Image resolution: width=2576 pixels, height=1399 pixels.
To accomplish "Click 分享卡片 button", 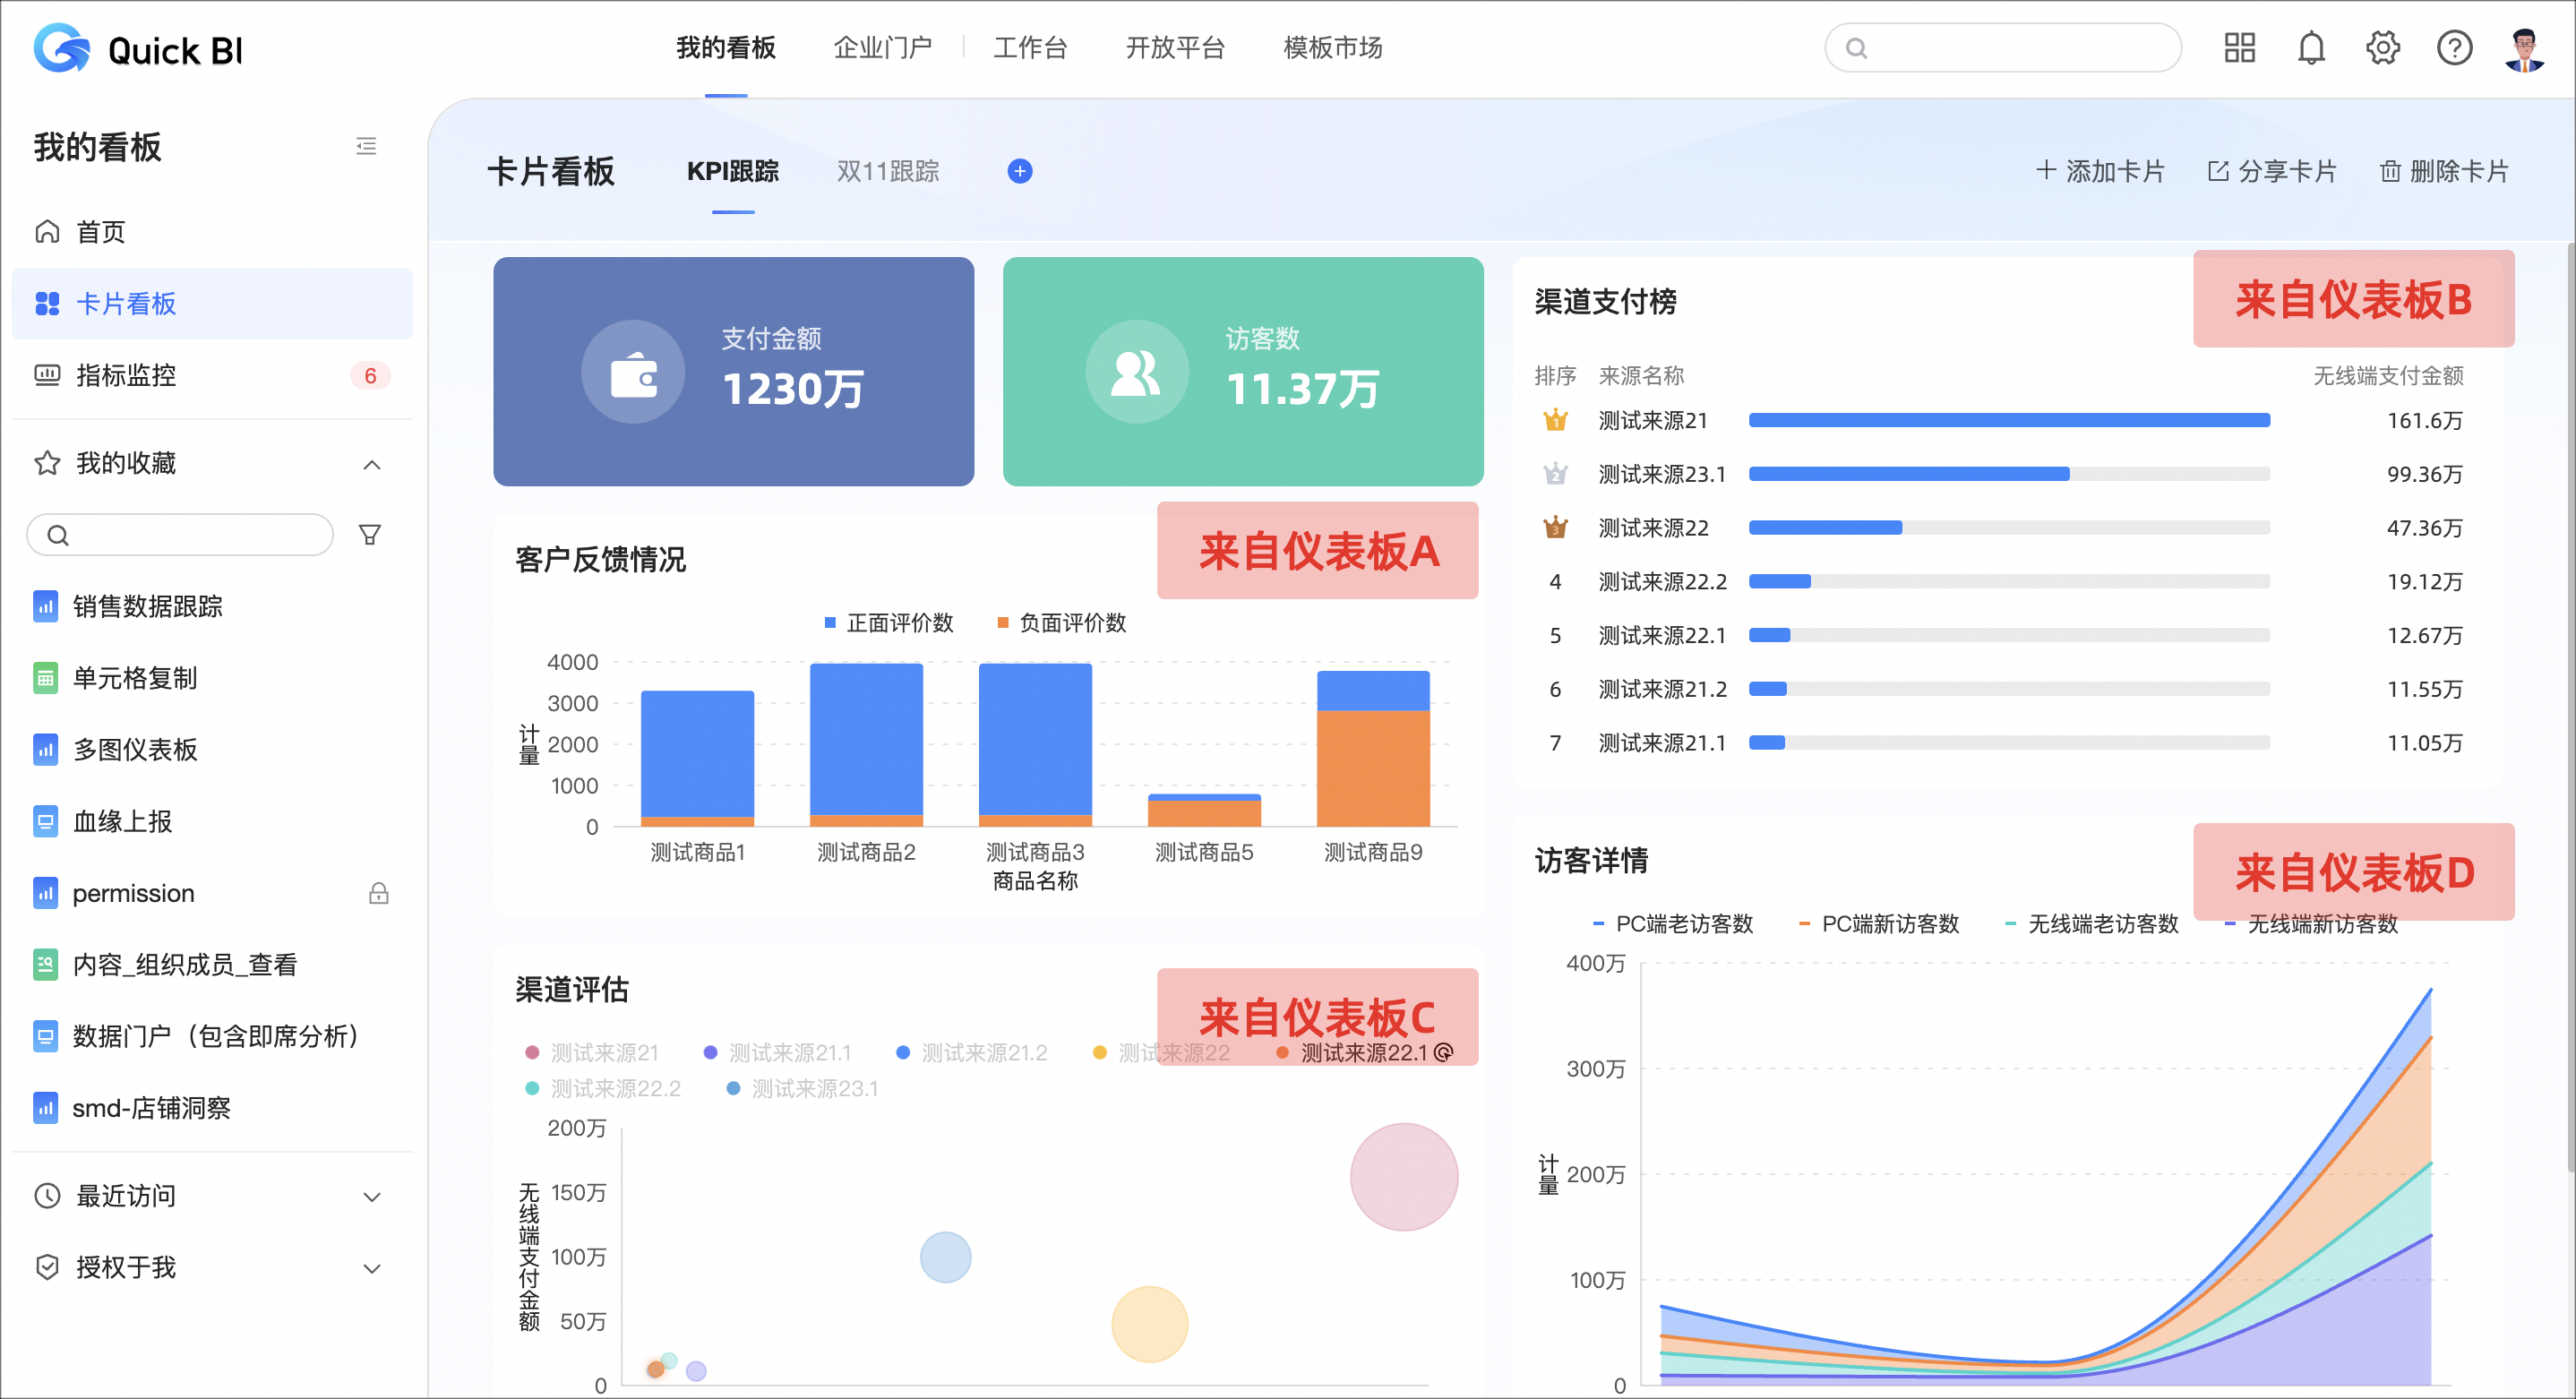I will (2272, 171).
